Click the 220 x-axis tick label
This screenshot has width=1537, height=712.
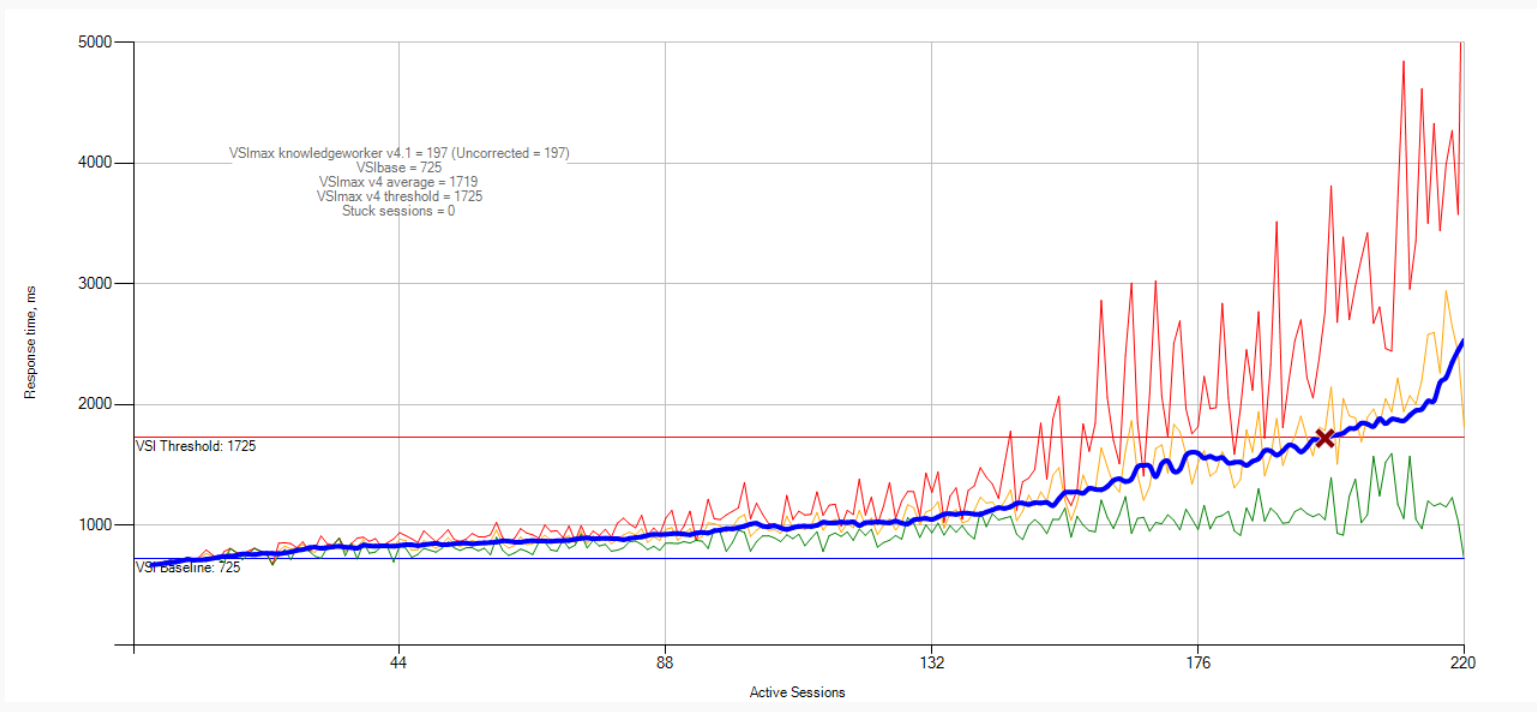click(1463, 662)
